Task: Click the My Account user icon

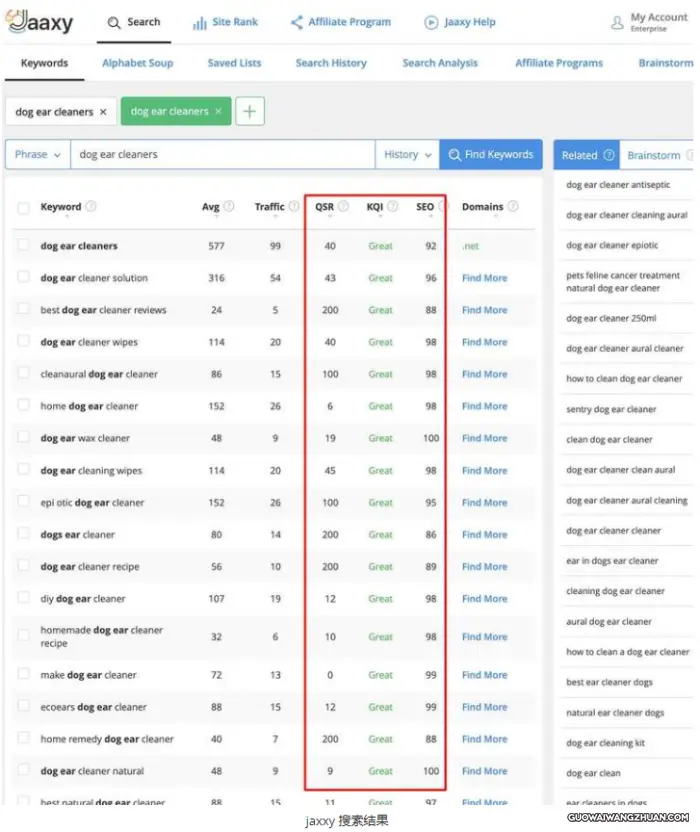Action: click(x=617, y=22)
